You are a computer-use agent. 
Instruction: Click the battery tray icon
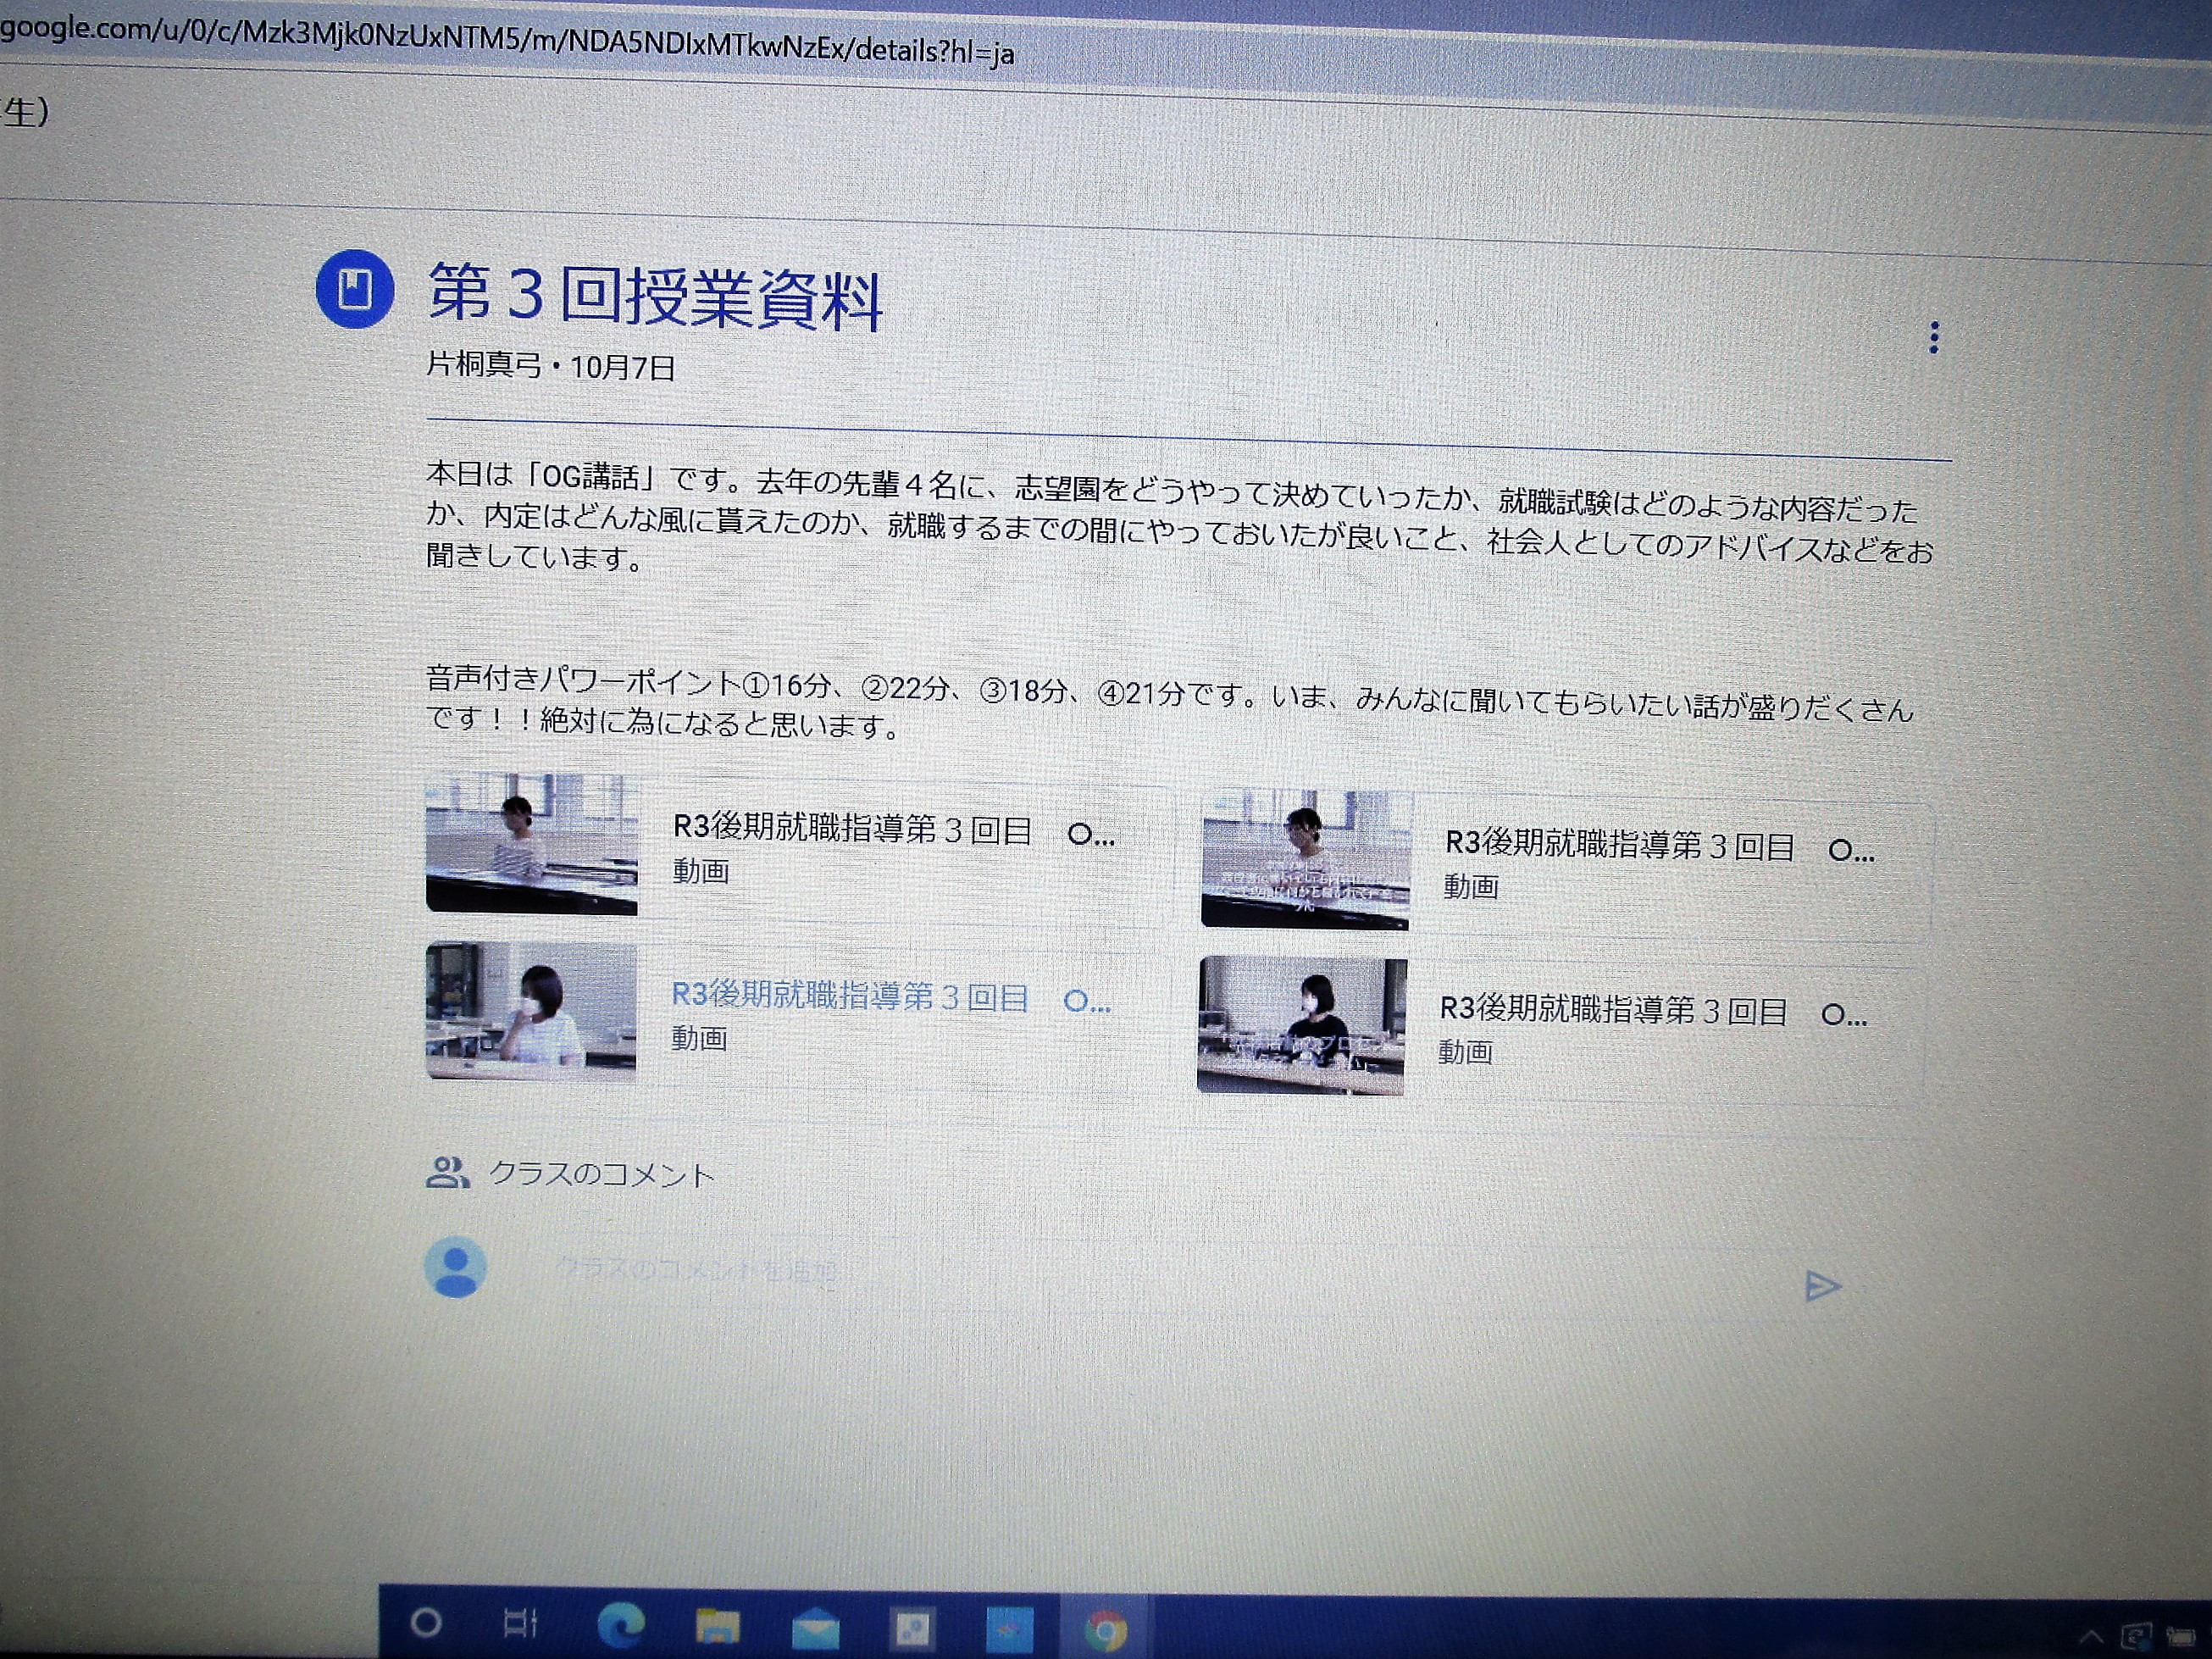click(2181, 1637)
